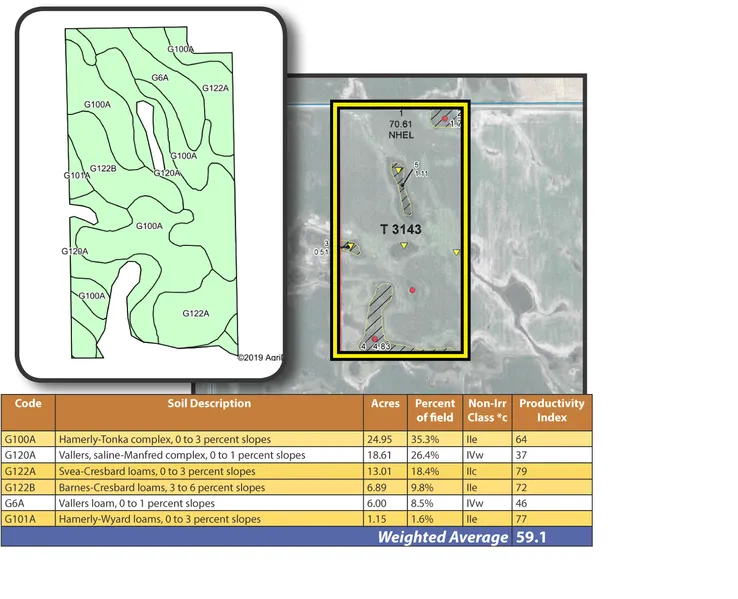Click the red dot marker below T 3143
Image resolution: width=738 pixels, height=599 pixels.
coord(412,290)
